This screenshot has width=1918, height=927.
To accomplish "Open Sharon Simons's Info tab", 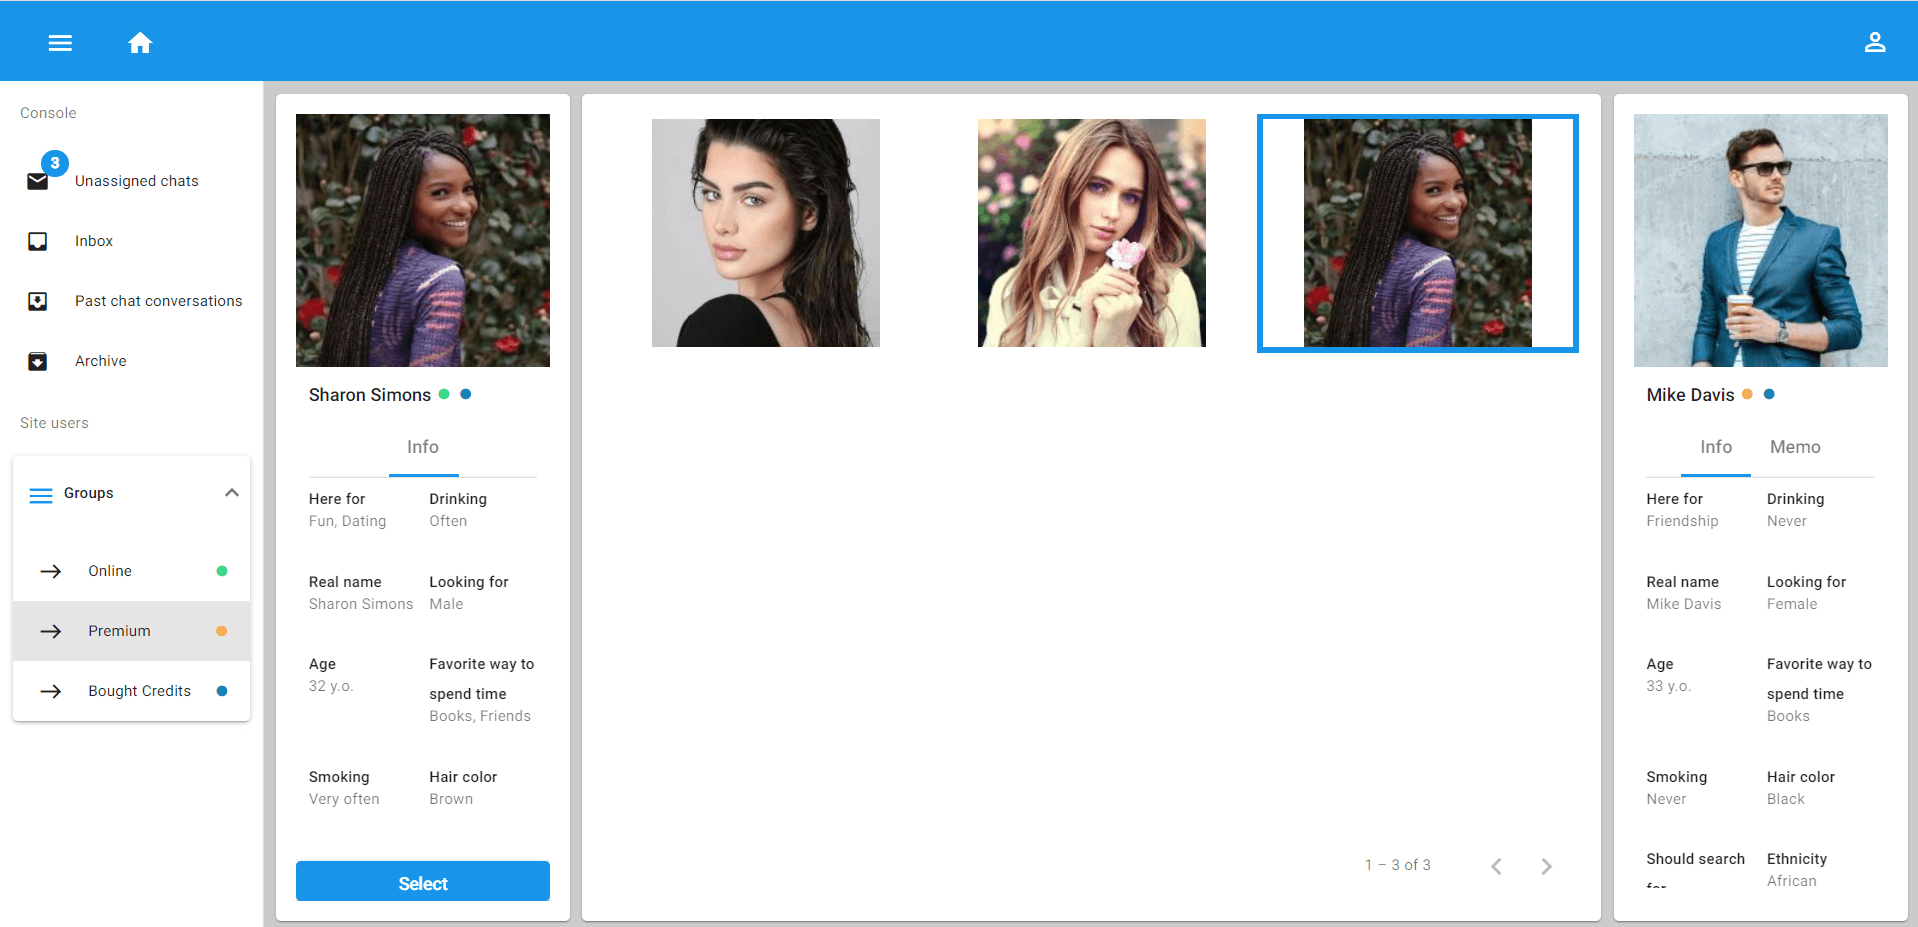I will tap(422, 447).
